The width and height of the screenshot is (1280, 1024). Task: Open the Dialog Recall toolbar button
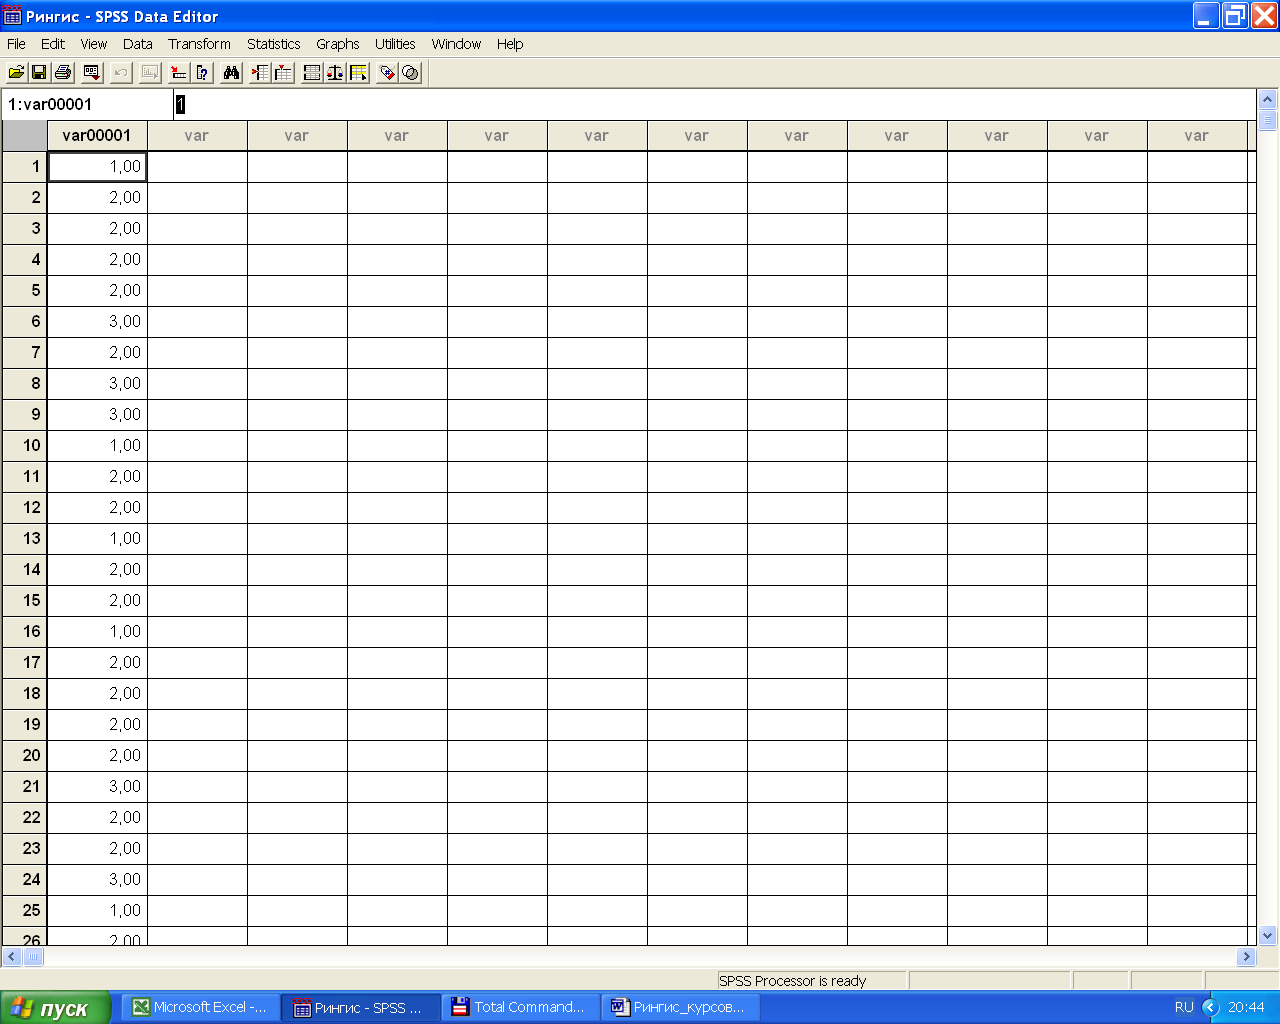pos(92,72)
